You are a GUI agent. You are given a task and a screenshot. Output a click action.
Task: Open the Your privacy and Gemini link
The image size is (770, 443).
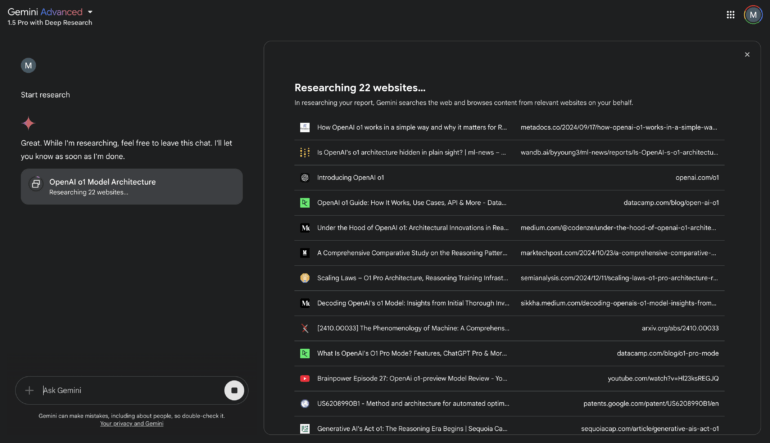(x=131, y=424)
